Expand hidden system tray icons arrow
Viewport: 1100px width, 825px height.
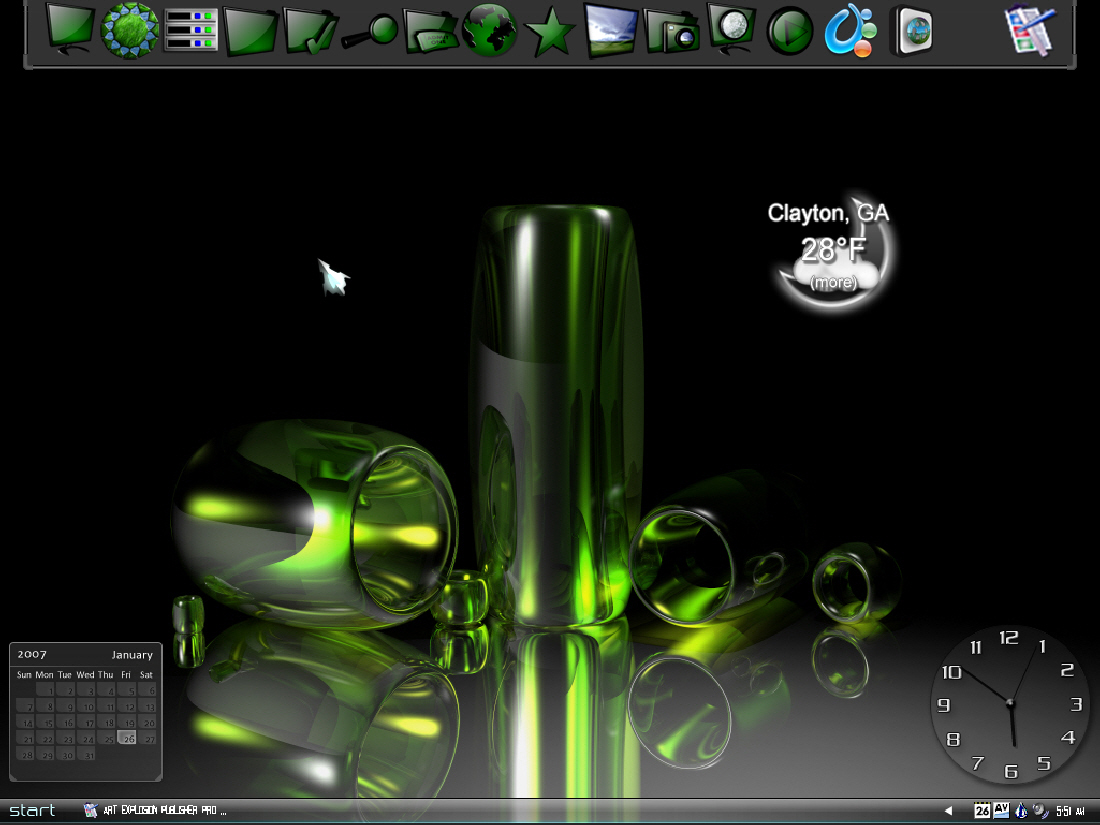pos(948,811)
